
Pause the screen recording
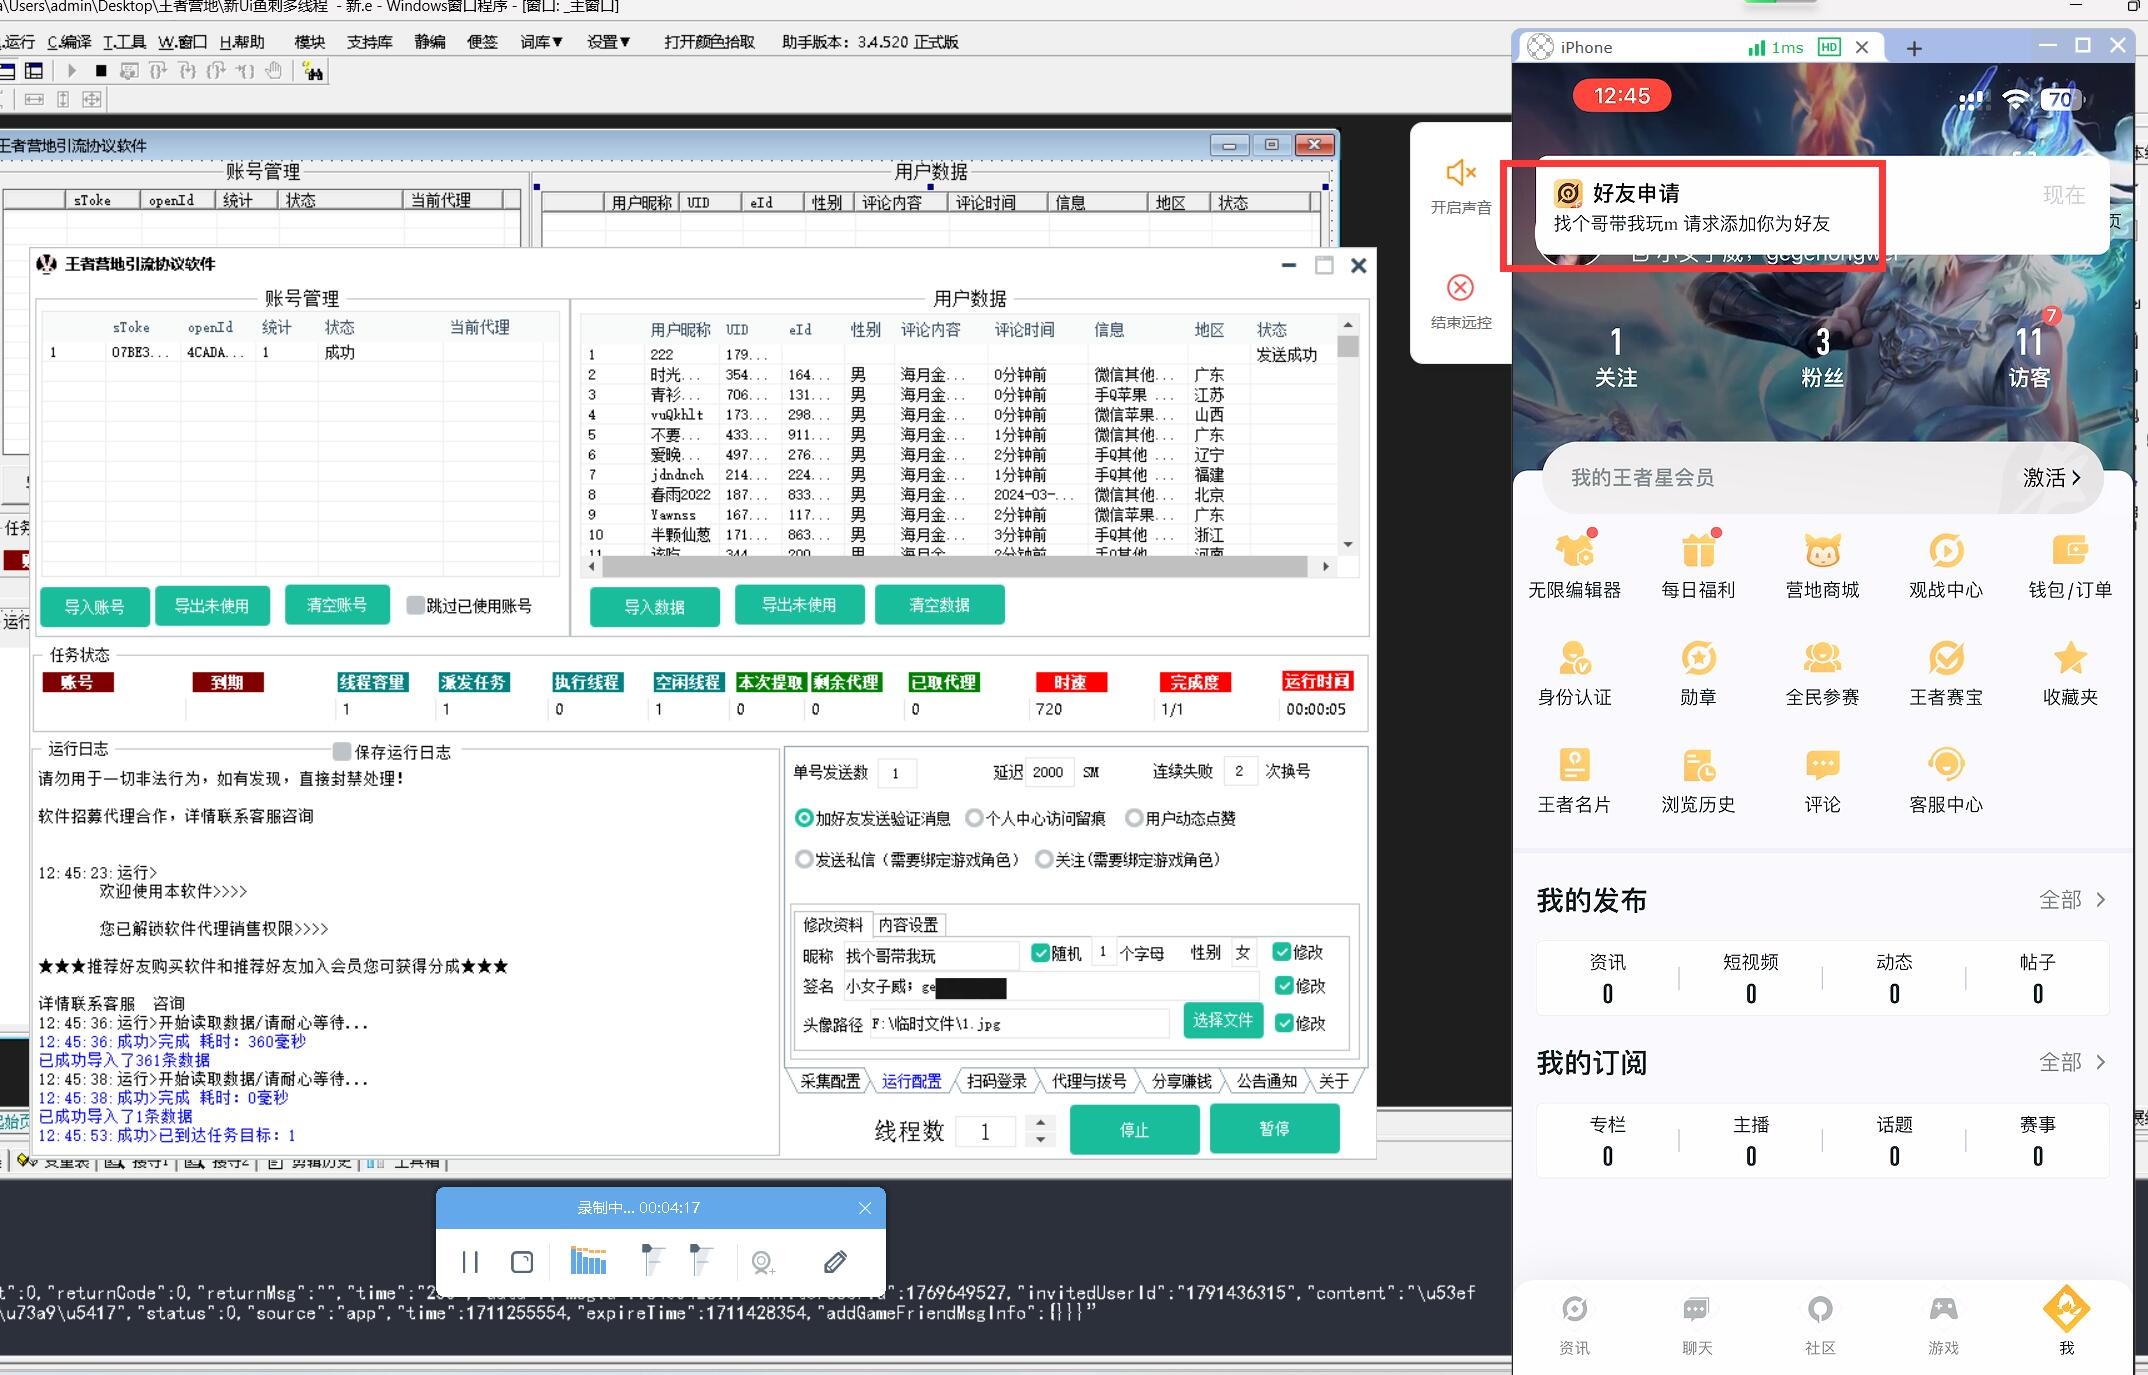470,1262
